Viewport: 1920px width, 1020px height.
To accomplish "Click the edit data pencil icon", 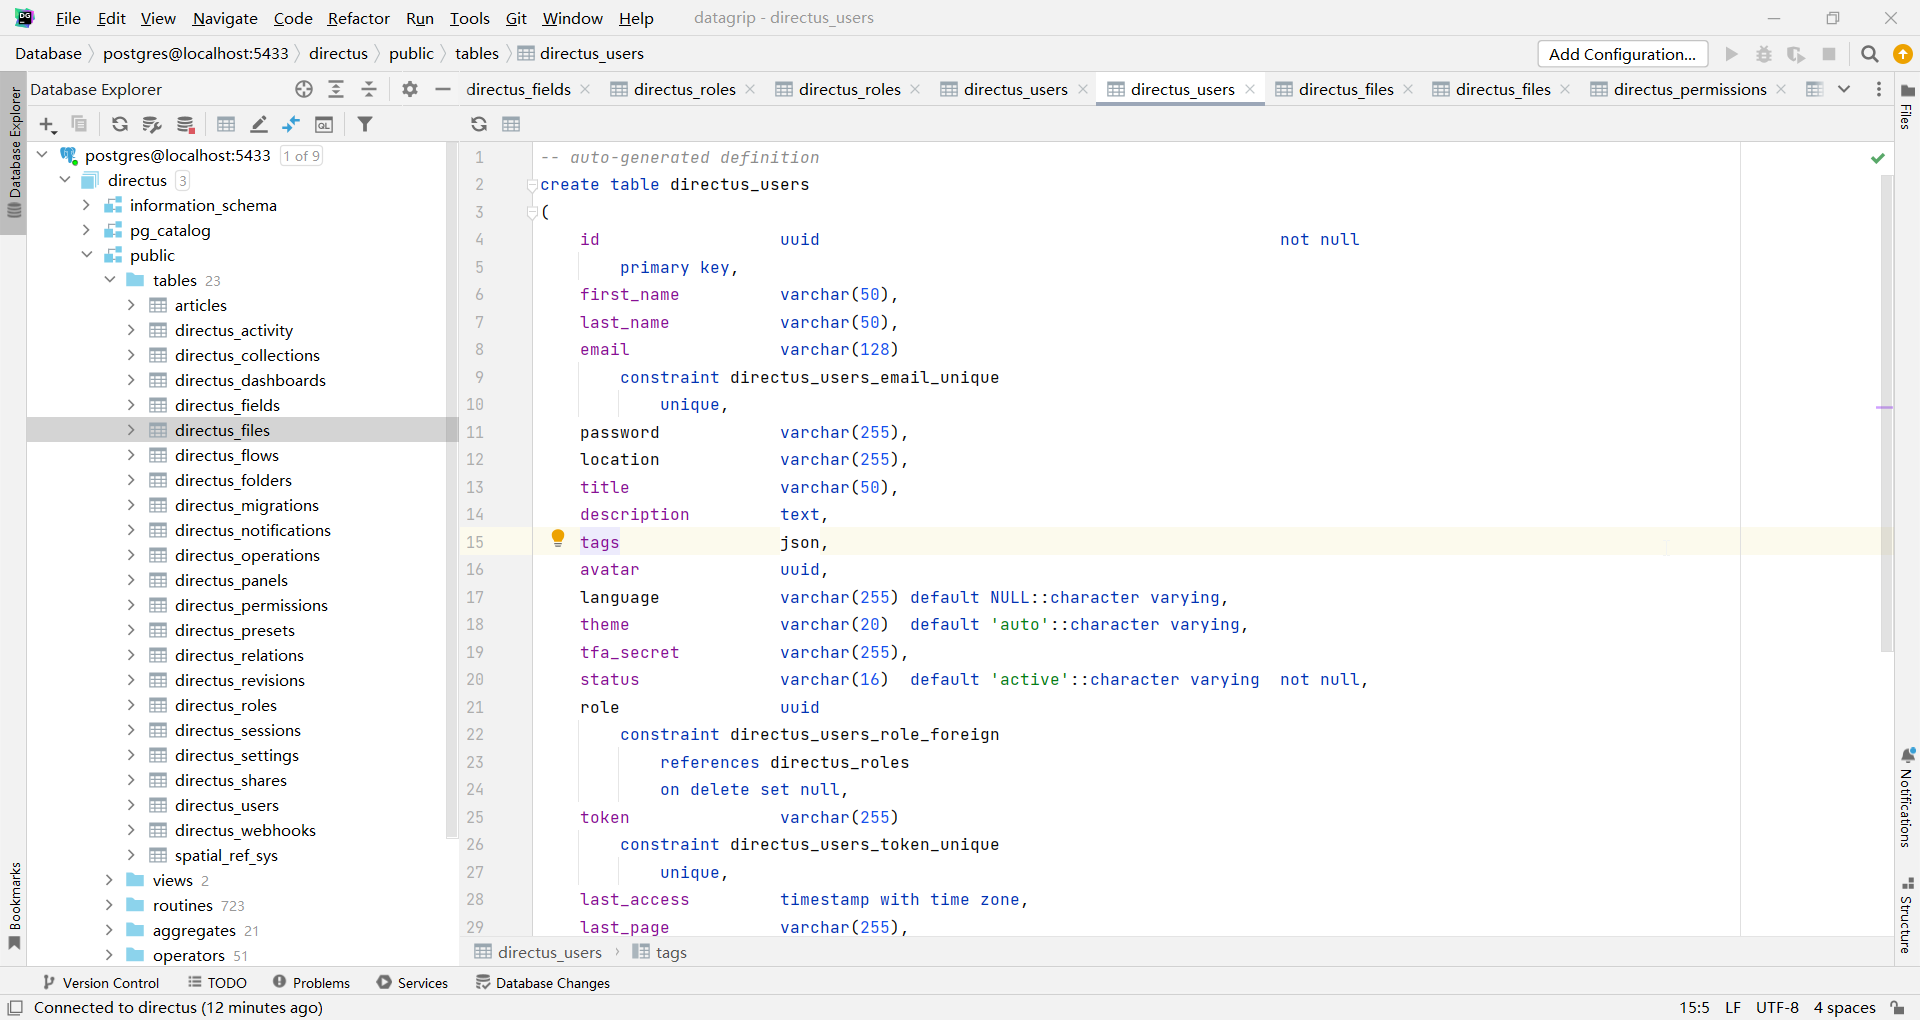I will coord(258,124).
